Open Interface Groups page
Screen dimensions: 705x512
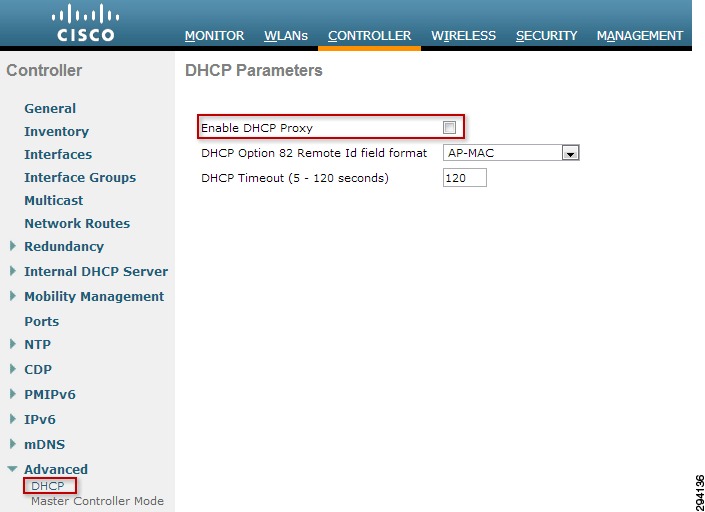click(x=80, y=177)
